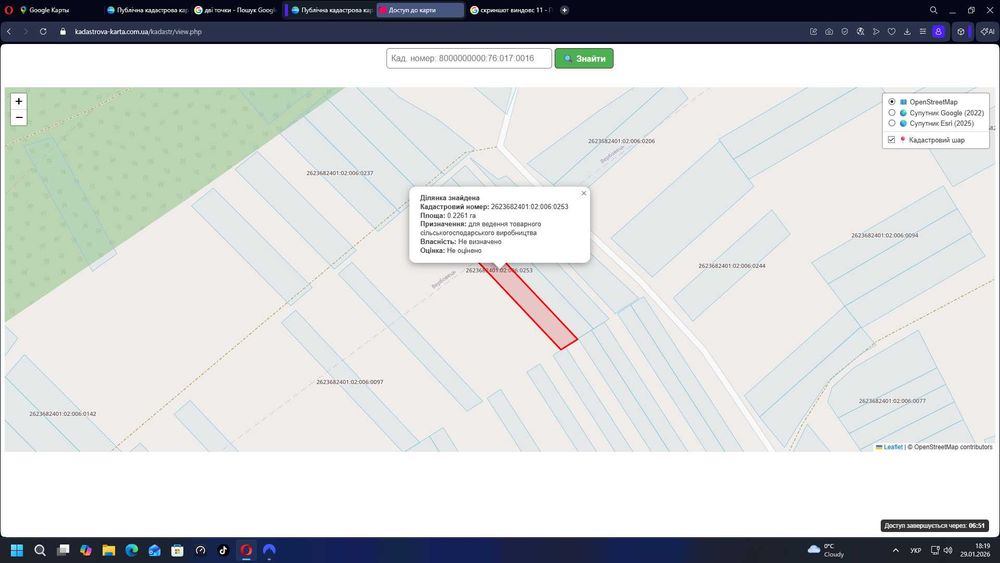
Task: Launch Microsoft Edge from the taskbar
Action: coord(131,550)
